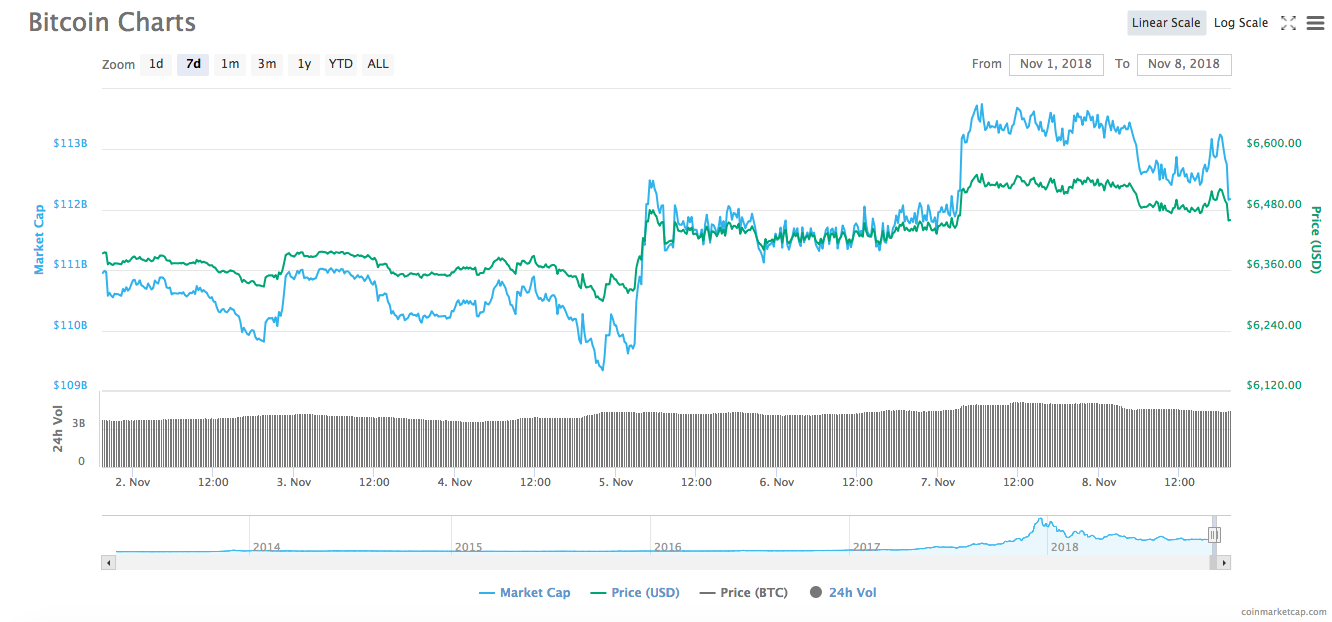Switch chart to Log Scale
The width and height of the screenshot is (1332, 622).
point(1241,23)
